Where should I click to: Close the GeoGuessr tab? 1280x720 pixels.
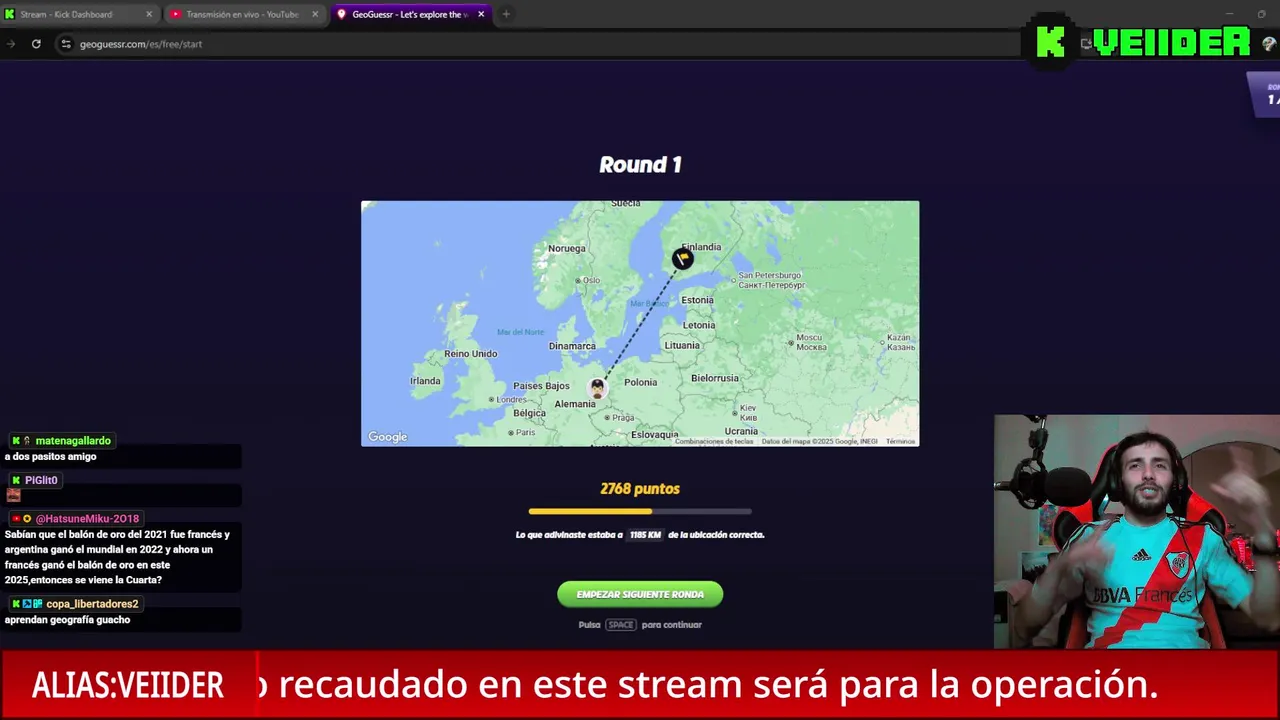click(x=481, y=14)
